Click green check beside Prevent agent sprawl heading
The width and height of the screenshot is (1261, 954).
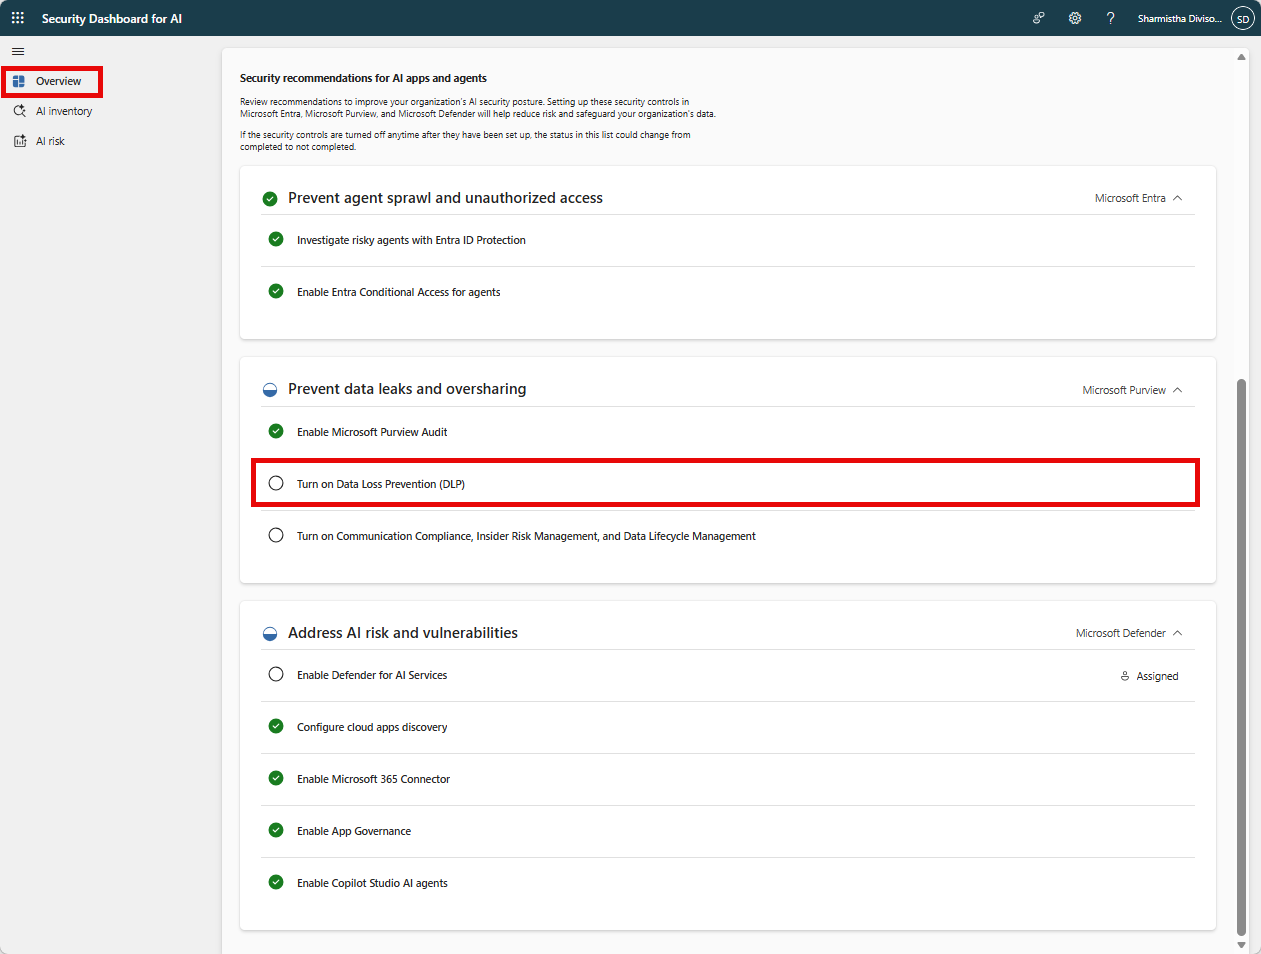(x=270, y=199)
